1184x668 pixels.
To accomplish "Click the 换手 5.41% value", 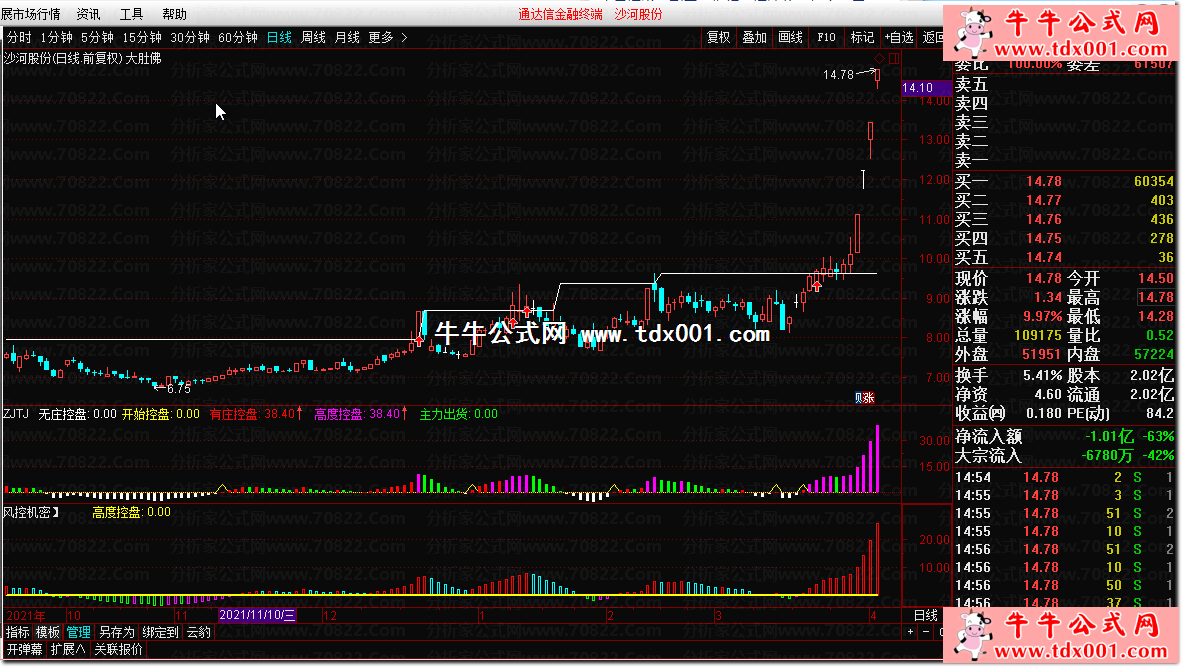I will point(1042,375).
